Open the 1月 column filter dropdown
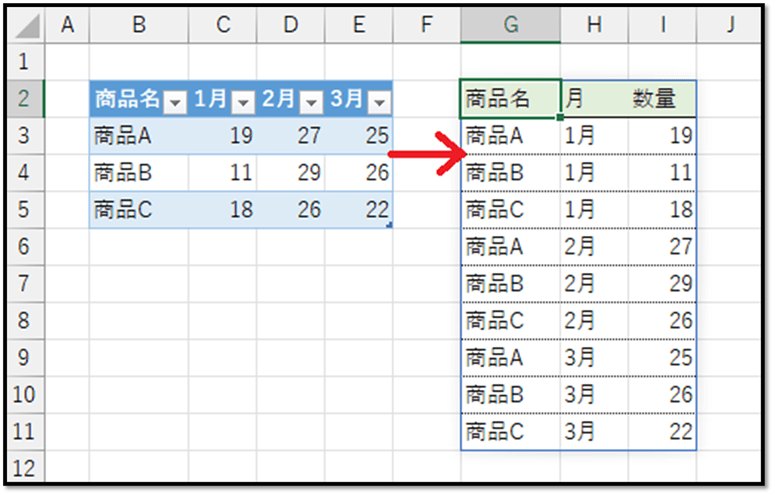 click(x=243, y=102)
